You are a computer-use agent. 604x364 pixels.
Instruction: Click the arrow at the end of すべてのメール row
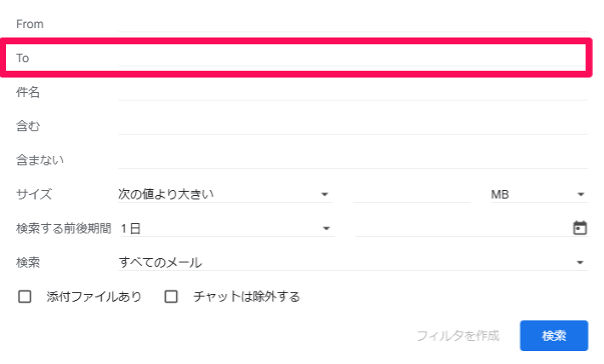click(580, 263)
